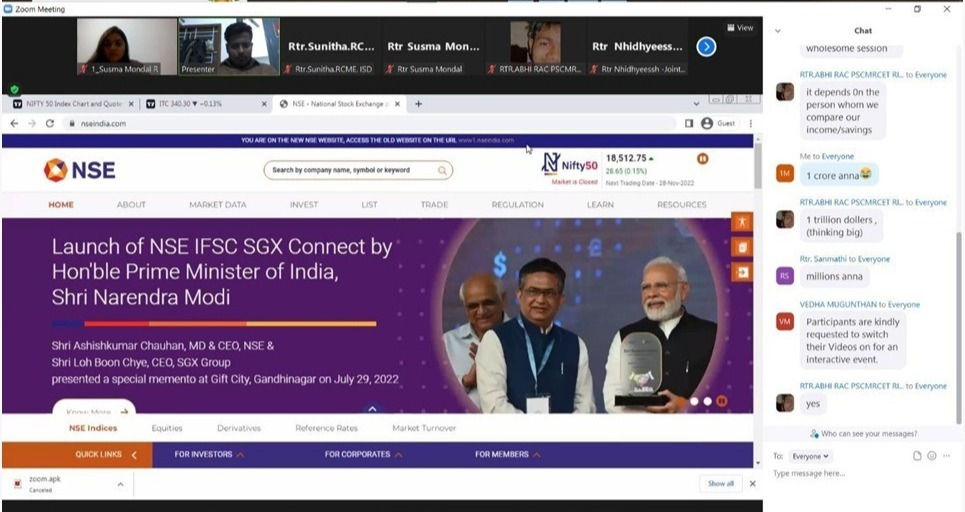Viewport: 965px width, 512px height.
Task: Select the Reference Rates tab
Action: tap(326, 428)
